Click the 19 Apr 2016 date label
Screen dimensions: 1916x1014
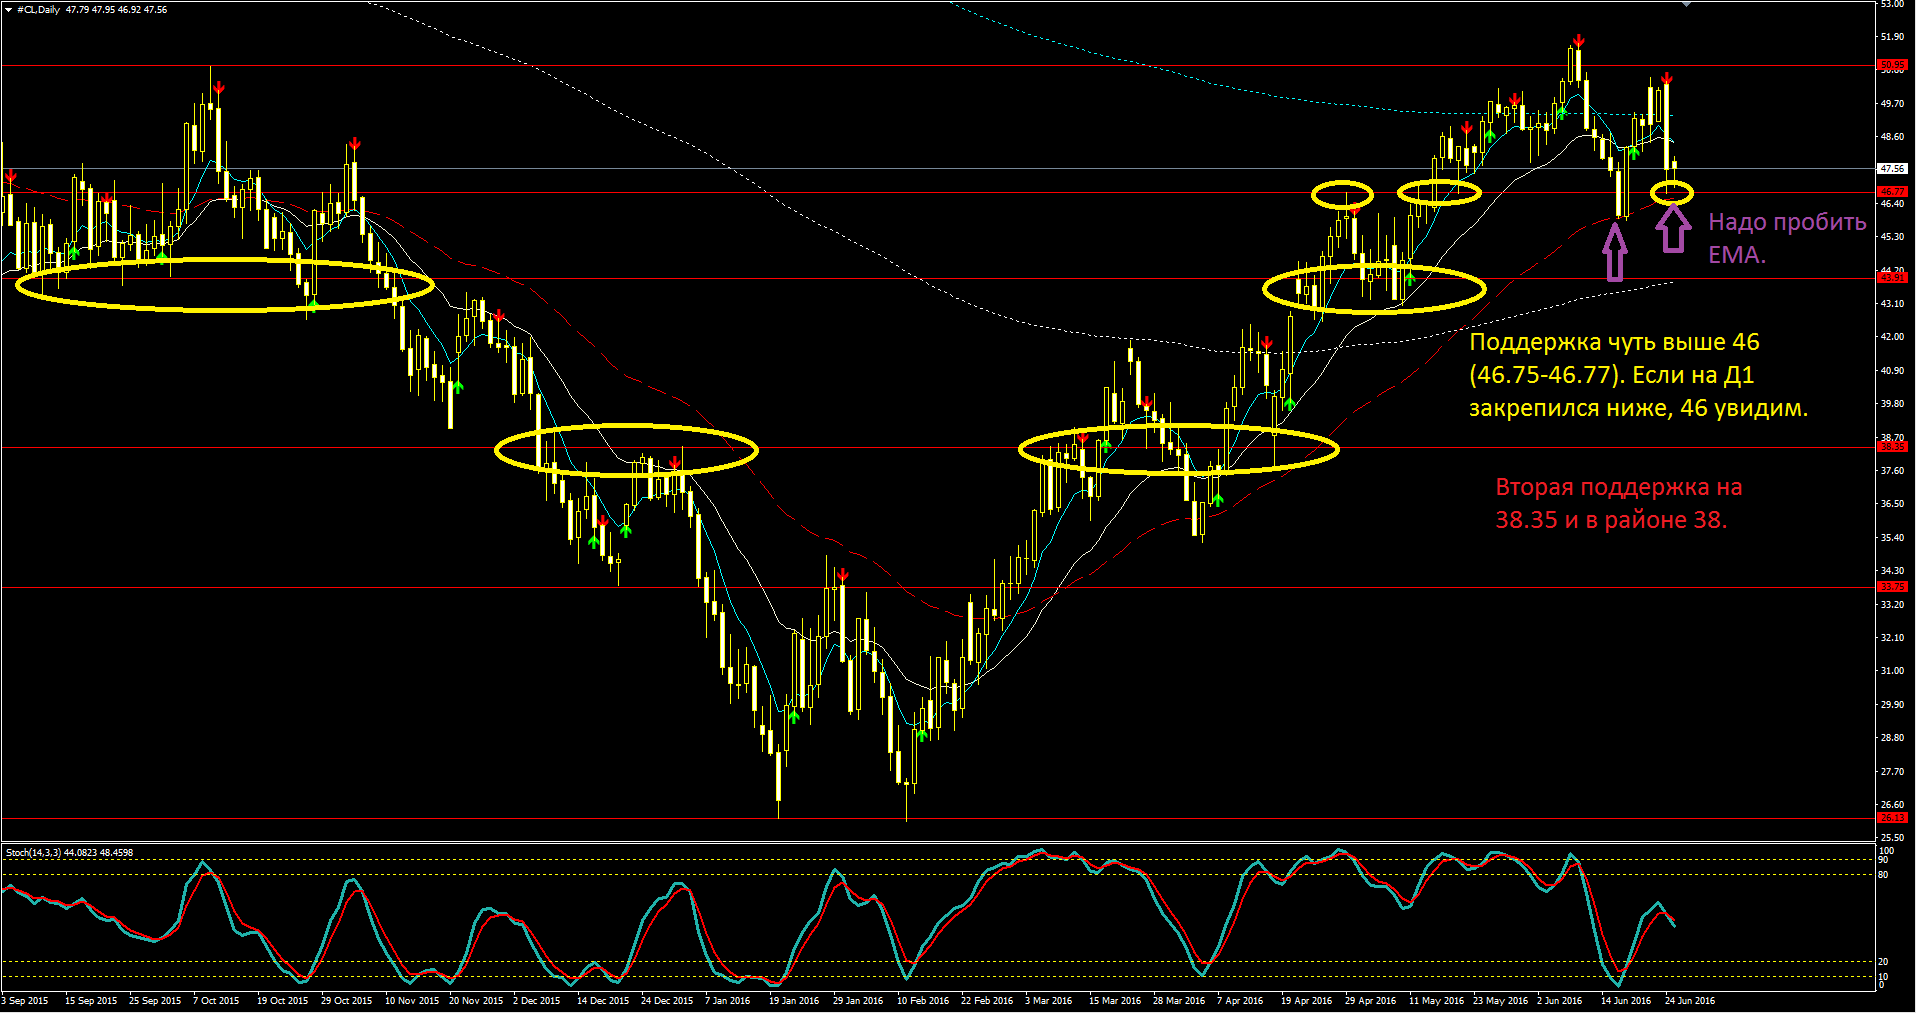click(x=1306, y=1001)
